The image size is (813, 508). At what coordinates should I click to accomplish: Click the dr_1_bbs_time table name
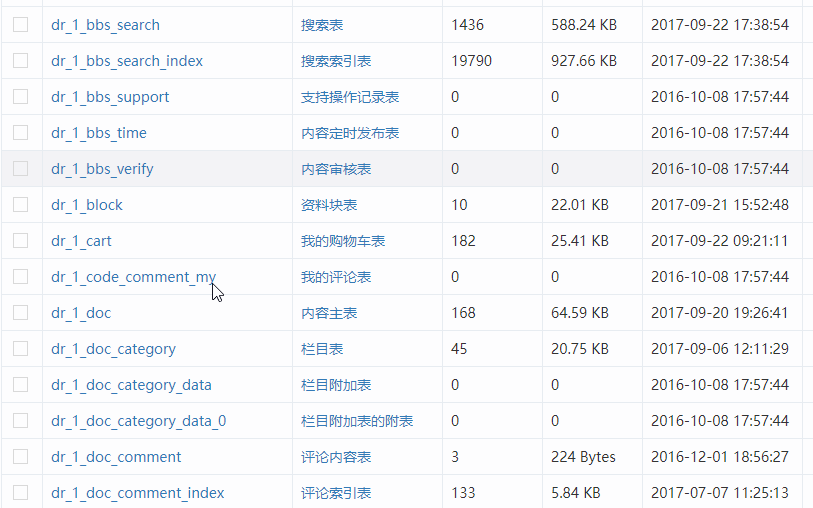pos(99,133)
